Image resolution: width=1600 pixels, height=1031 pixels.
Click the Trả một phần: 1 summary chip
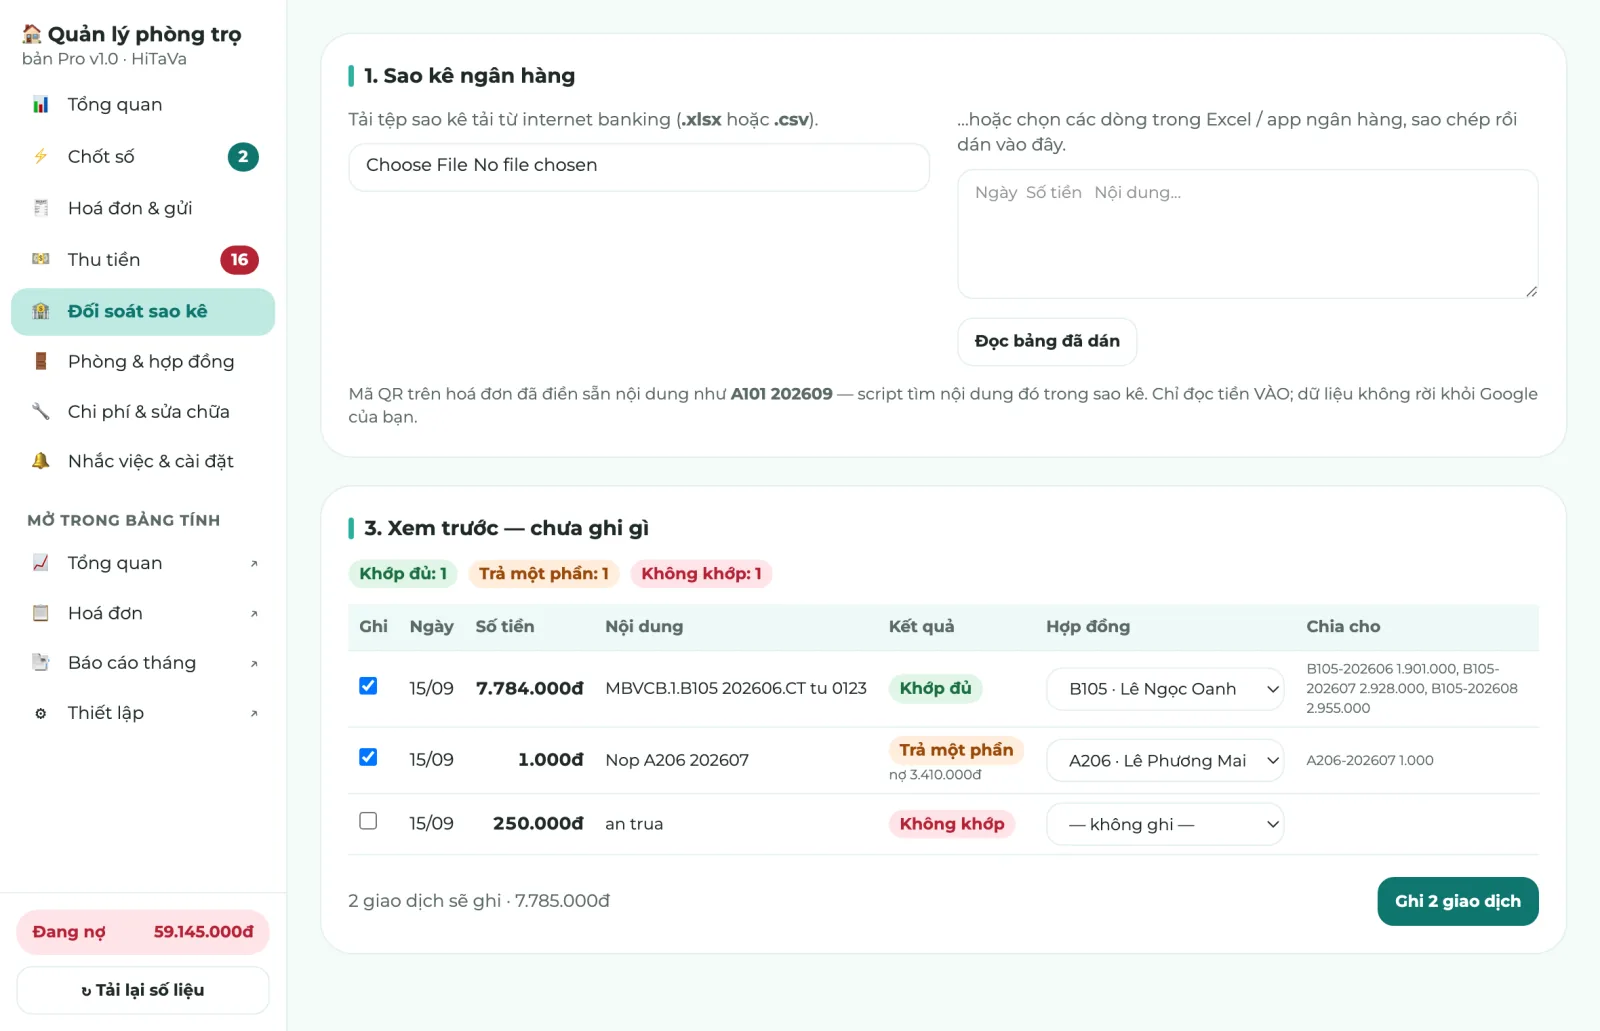(544, 574)
